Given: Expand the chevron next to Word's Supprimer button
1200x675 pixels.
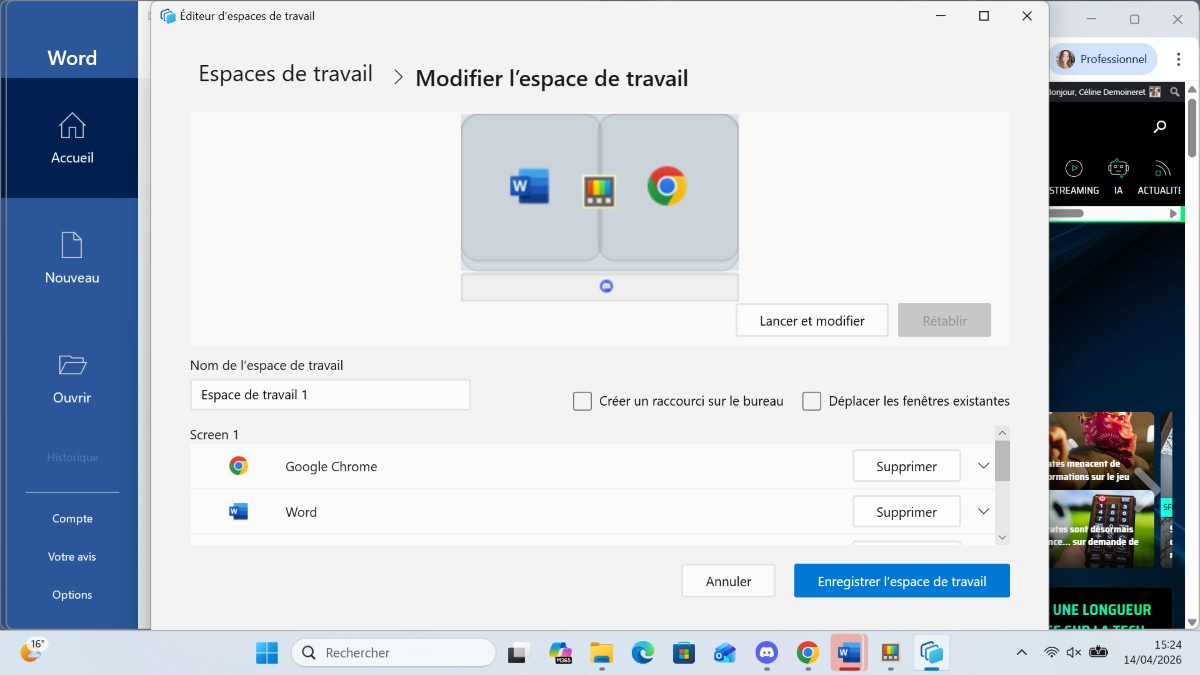Looking at the screenshot, I should click(983, 511).
